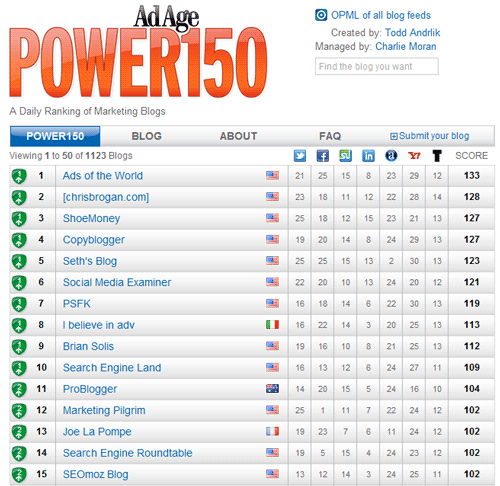Image resolution: width=500 pixels, height=486 pixels.
Task: Open the BLOG tab
Action: 147,136
